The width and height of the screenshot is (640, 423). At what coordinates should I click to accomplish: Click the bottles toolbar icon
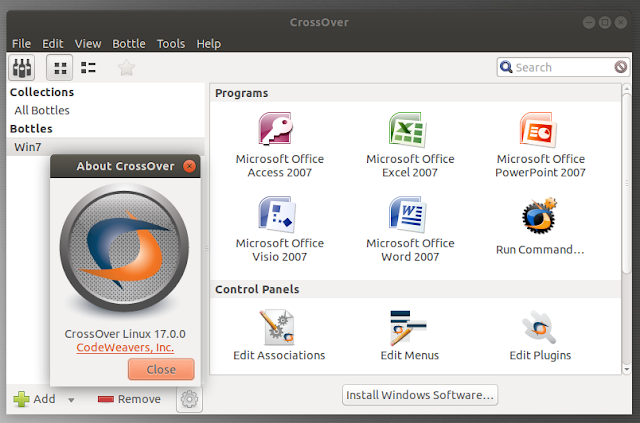click(22, 67)
